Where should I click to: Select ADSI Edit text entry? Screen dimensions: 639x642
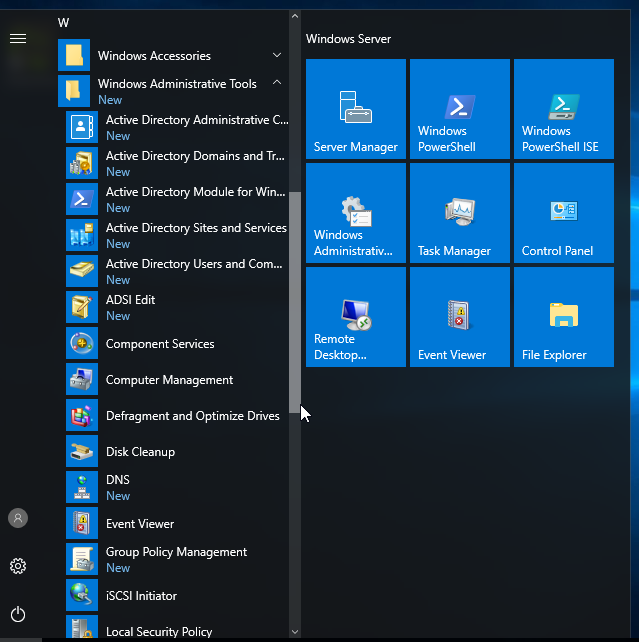pyautogui.click(x=131, y=300)
